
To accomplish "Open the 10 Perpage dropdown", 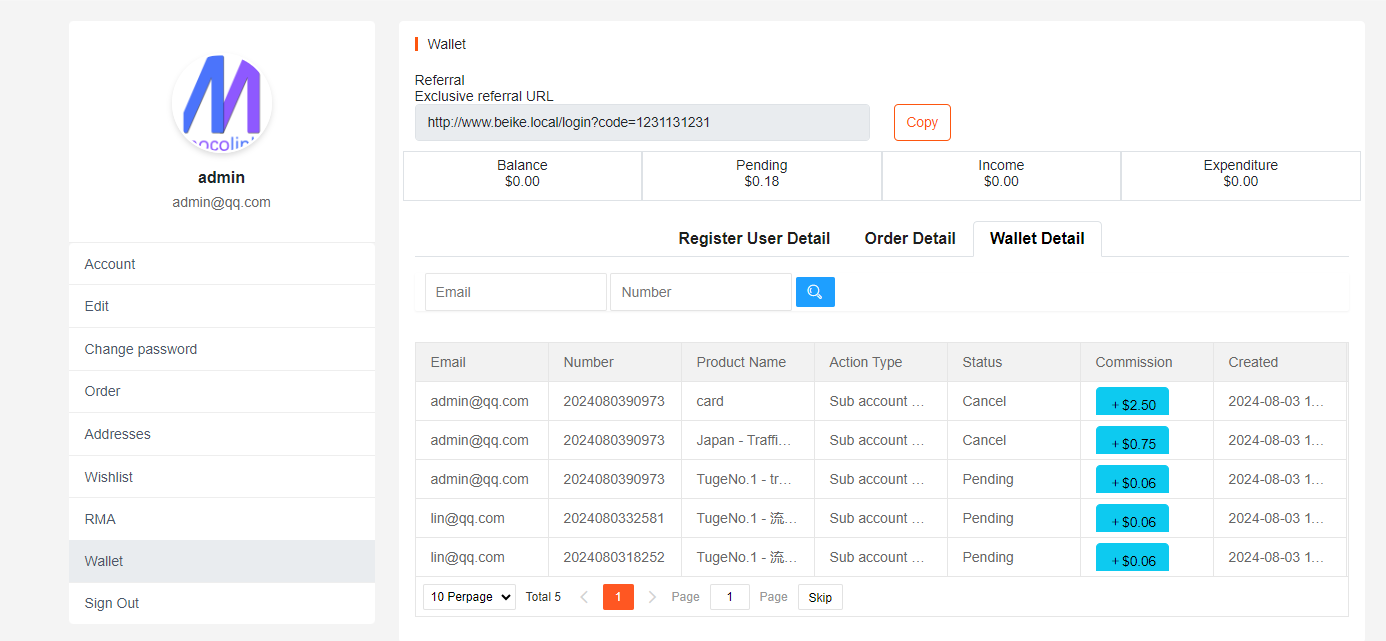I will (x=469, y=597).
